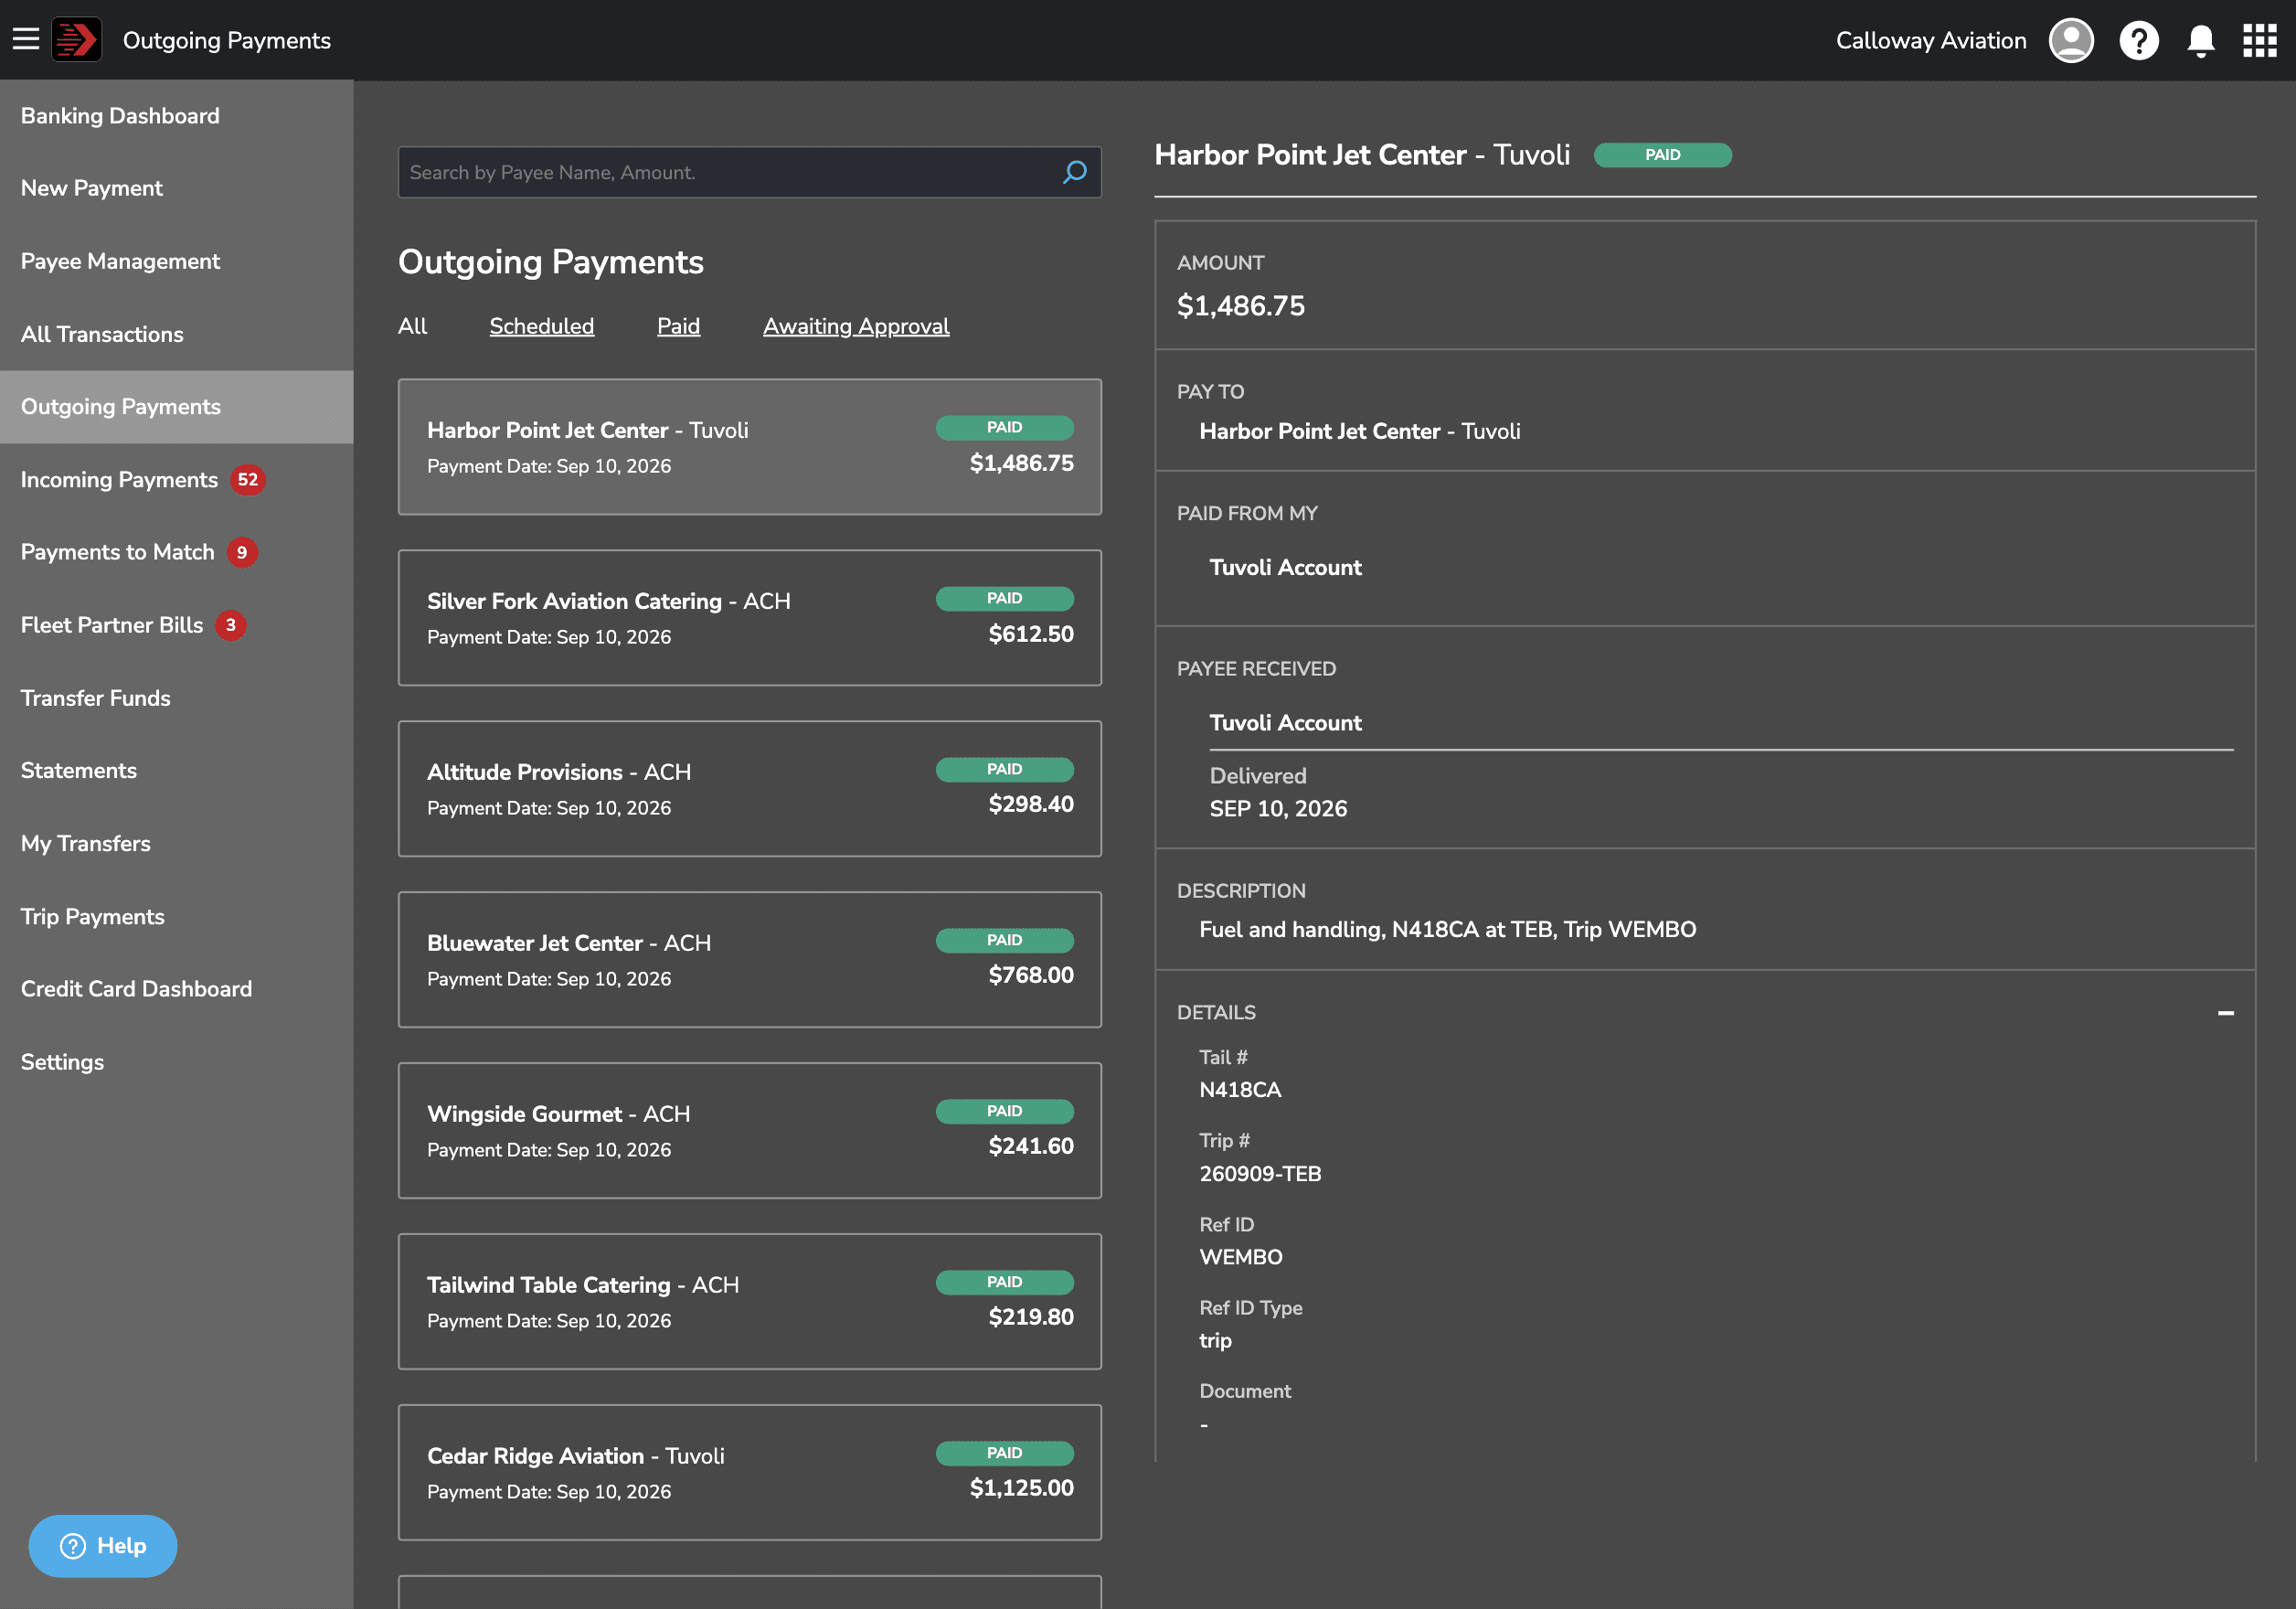Open the user profile avatar icon

pyautogui.click(x=2071, y=40)
